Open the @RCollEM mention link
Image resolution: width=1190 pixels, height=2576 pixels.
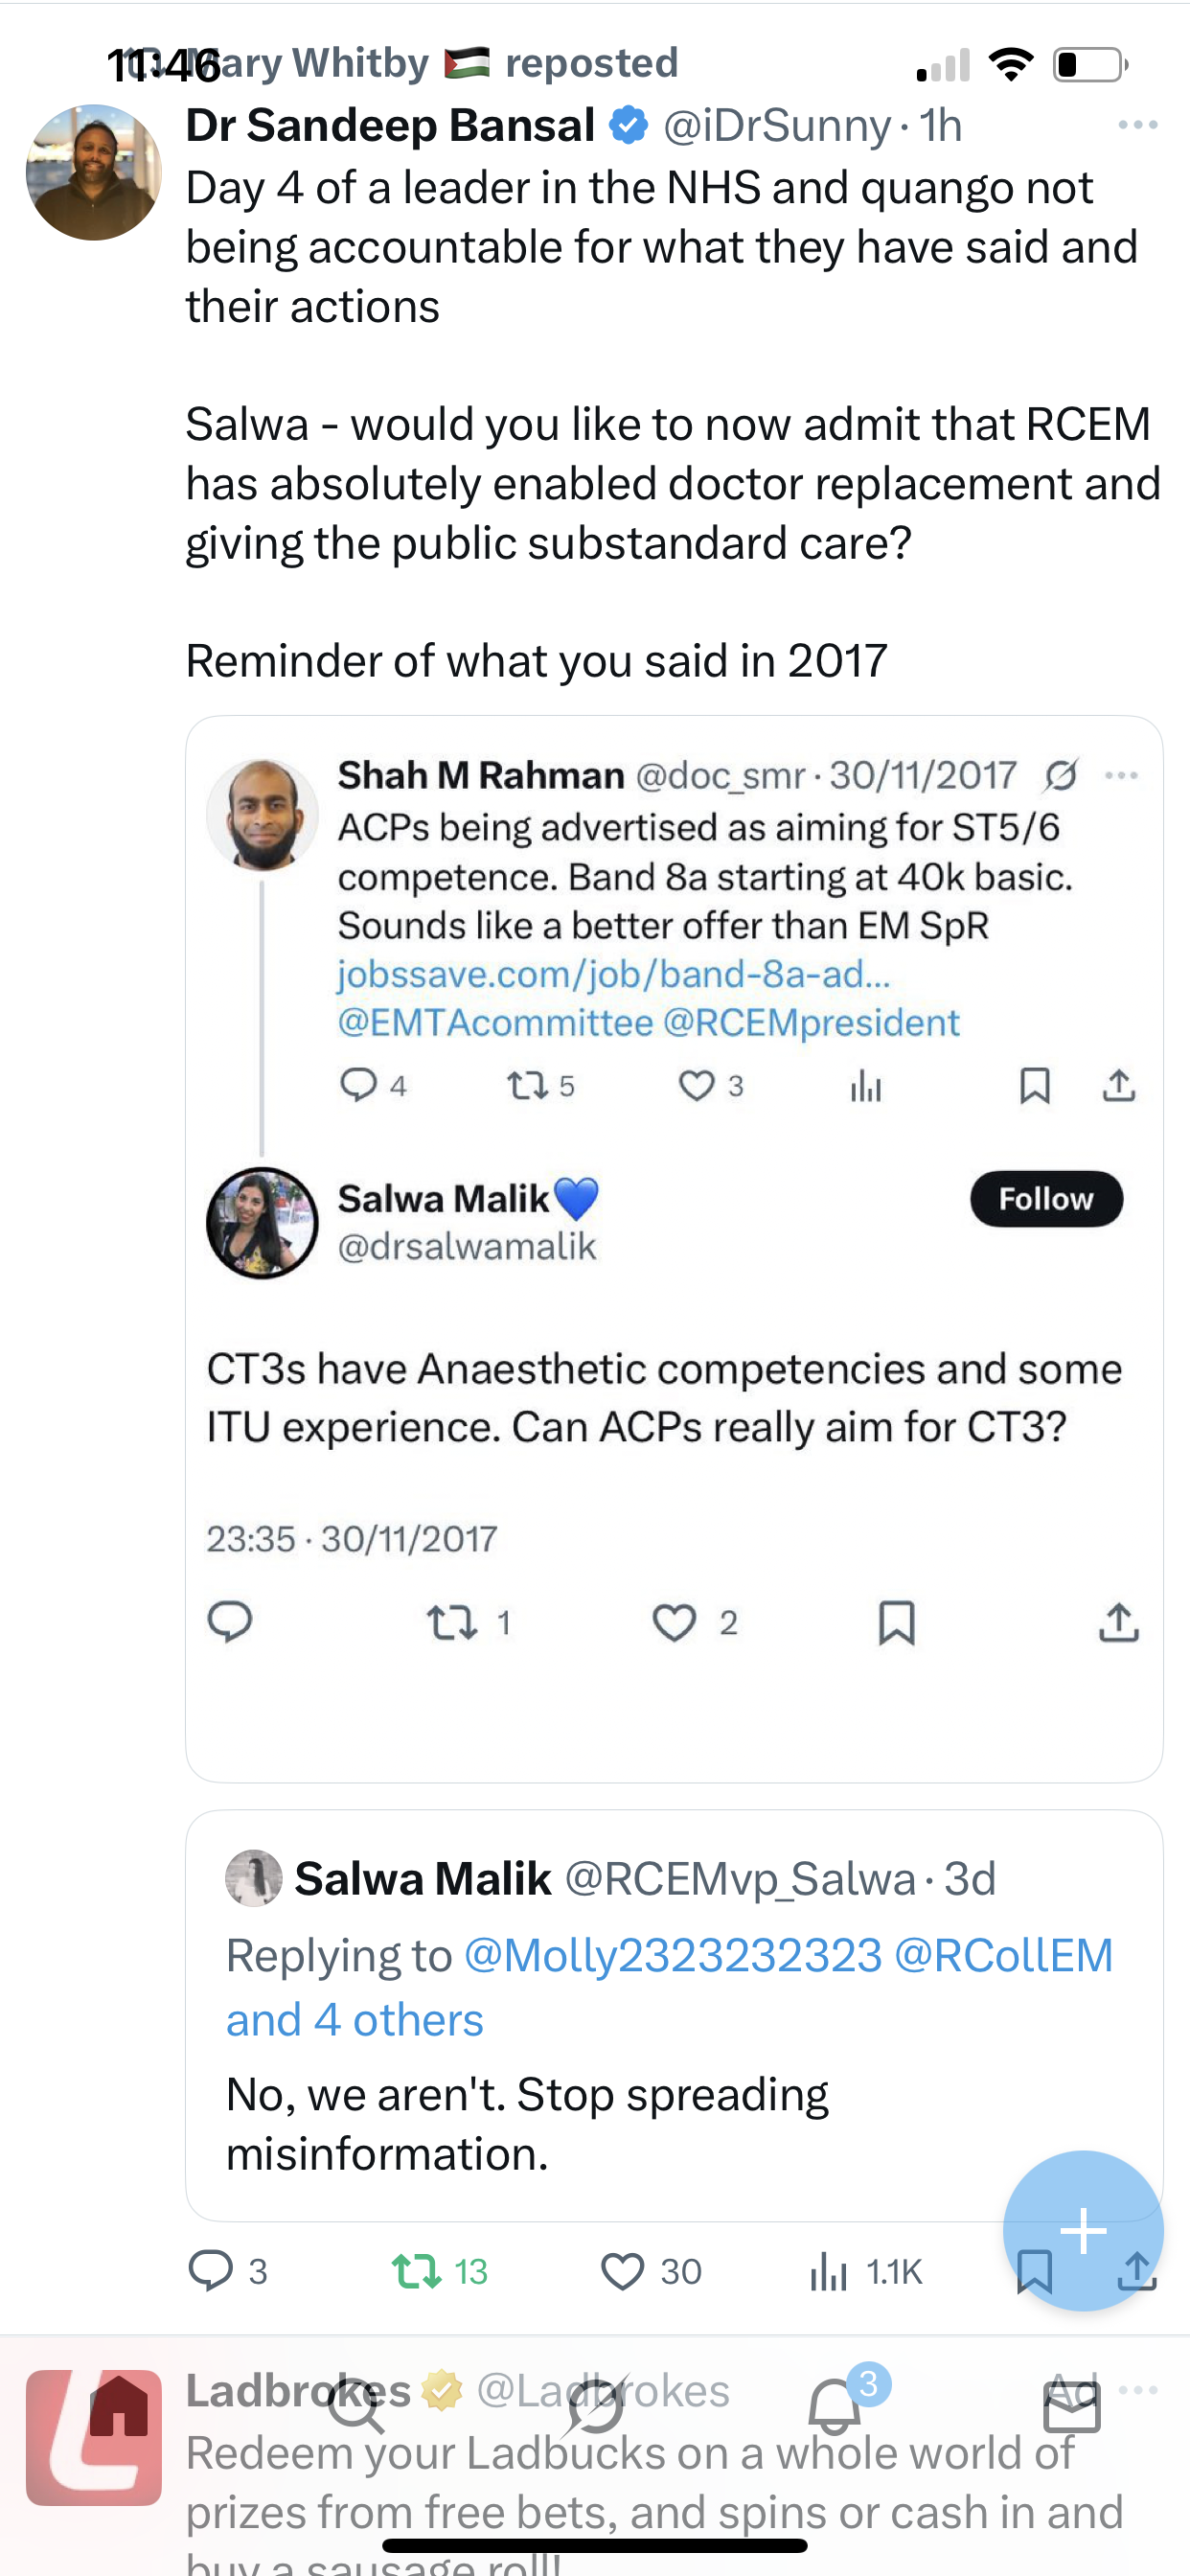click(x=1003, y=1955)
